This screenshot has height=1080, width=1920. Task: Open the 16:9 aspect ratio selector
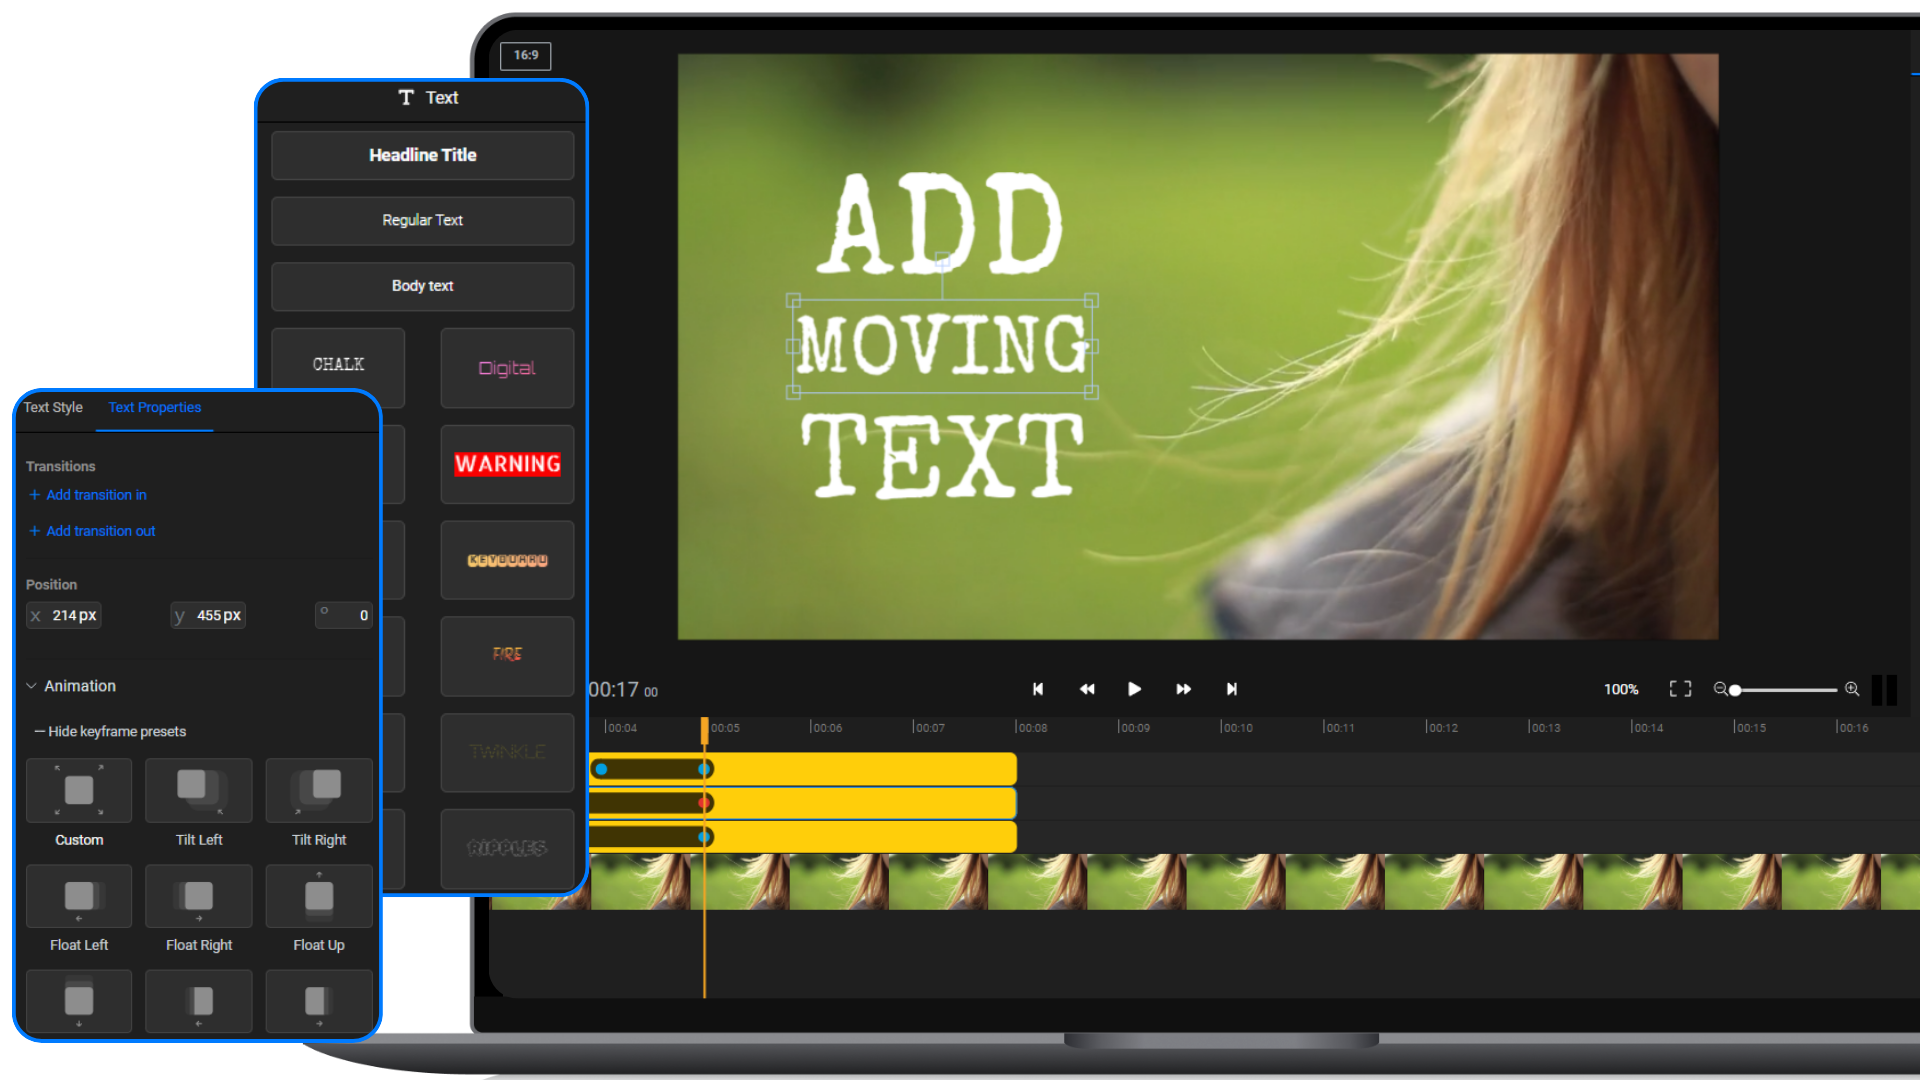526,56
